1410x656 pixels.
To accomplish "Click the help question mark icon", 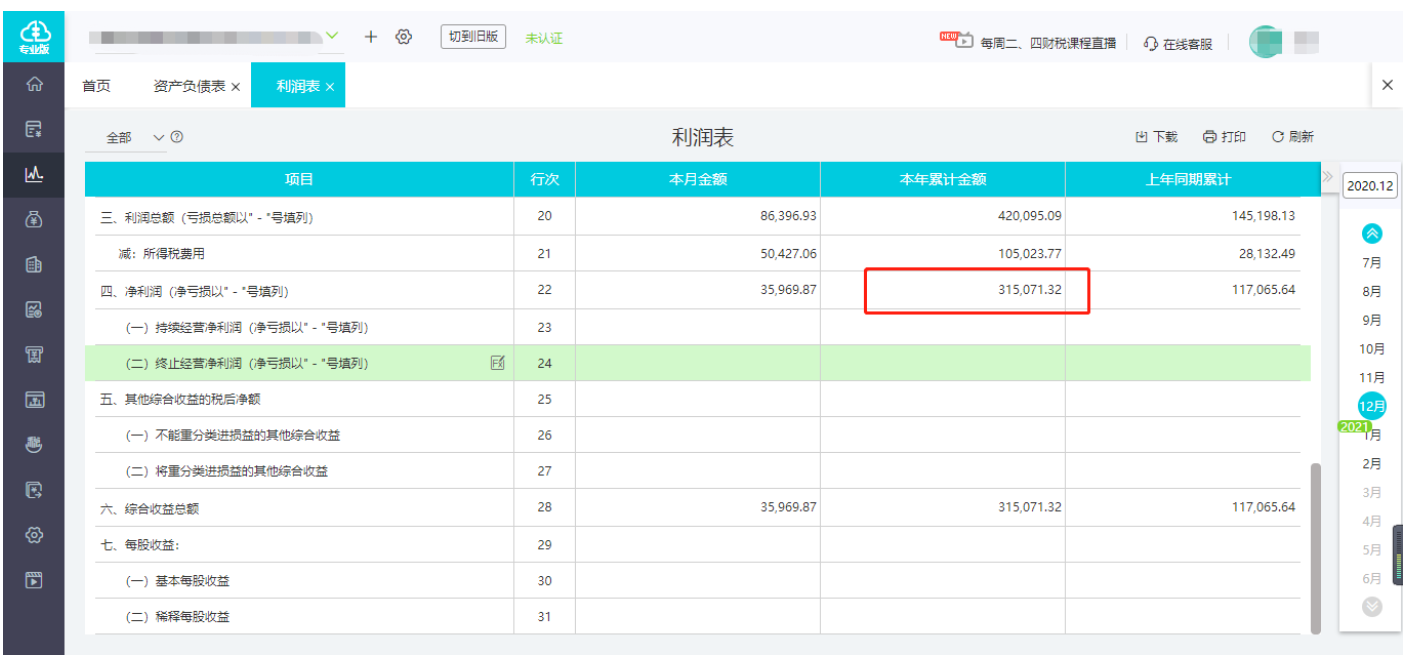I will coord(177,137).
